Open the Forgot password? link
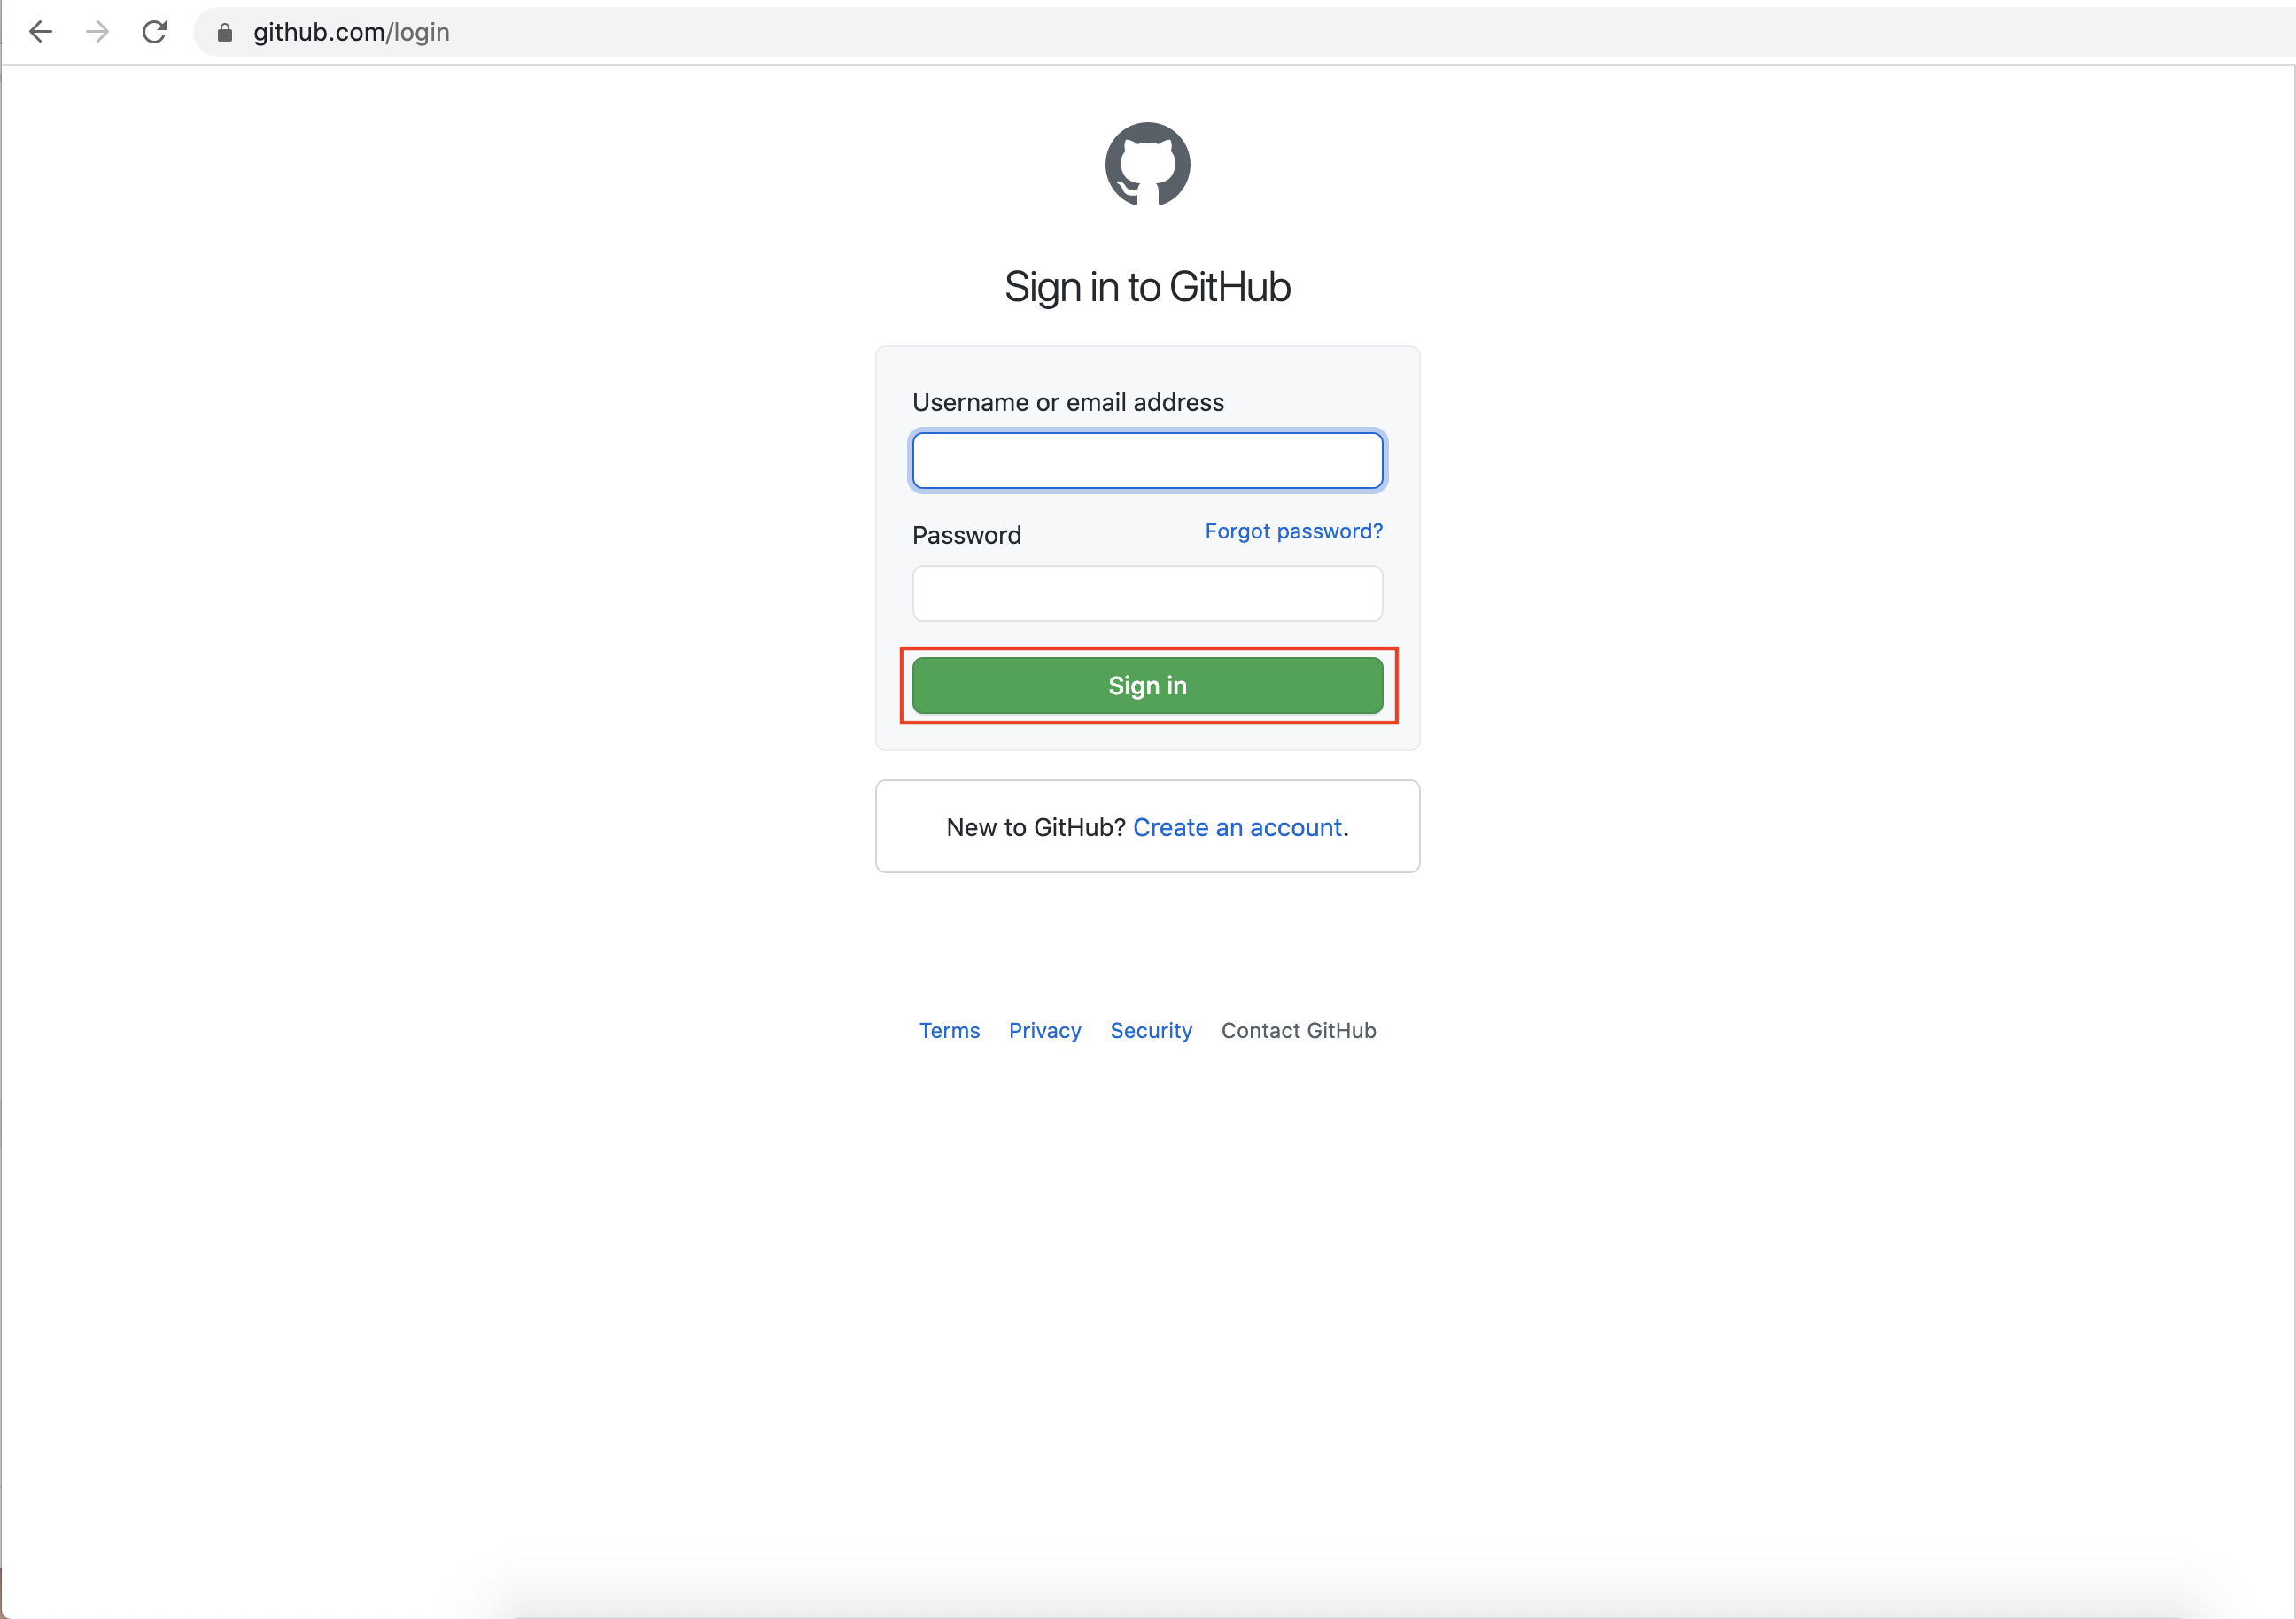2296x1619 pixels. tap(1293, 531)
